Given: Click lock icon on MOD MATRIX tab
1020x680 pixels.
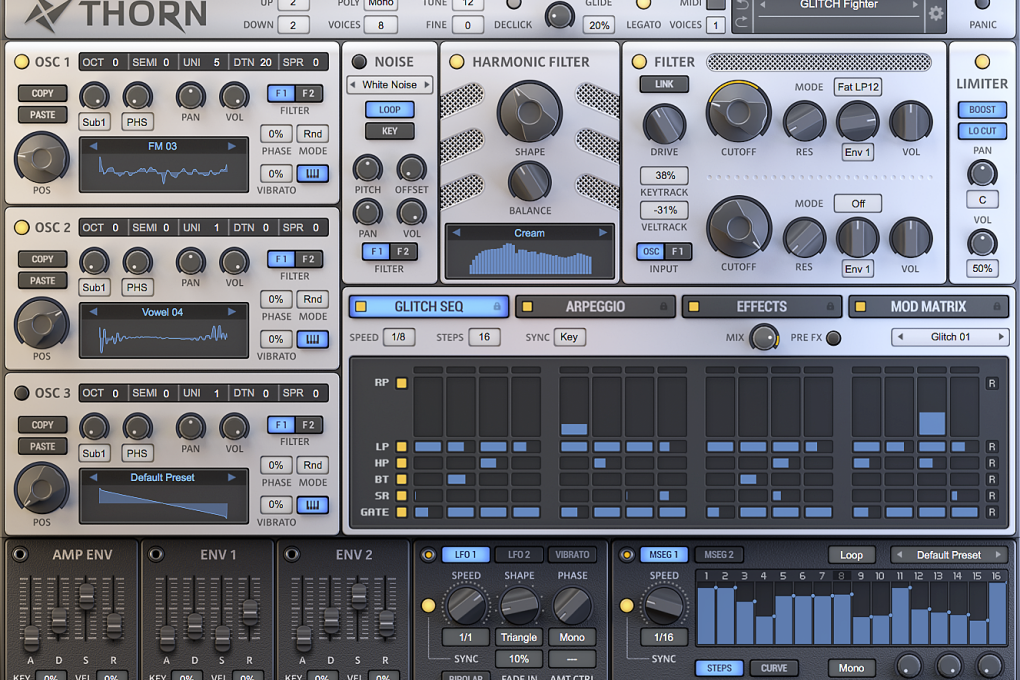Looking at the screenshot, I should tap(997, 306).
